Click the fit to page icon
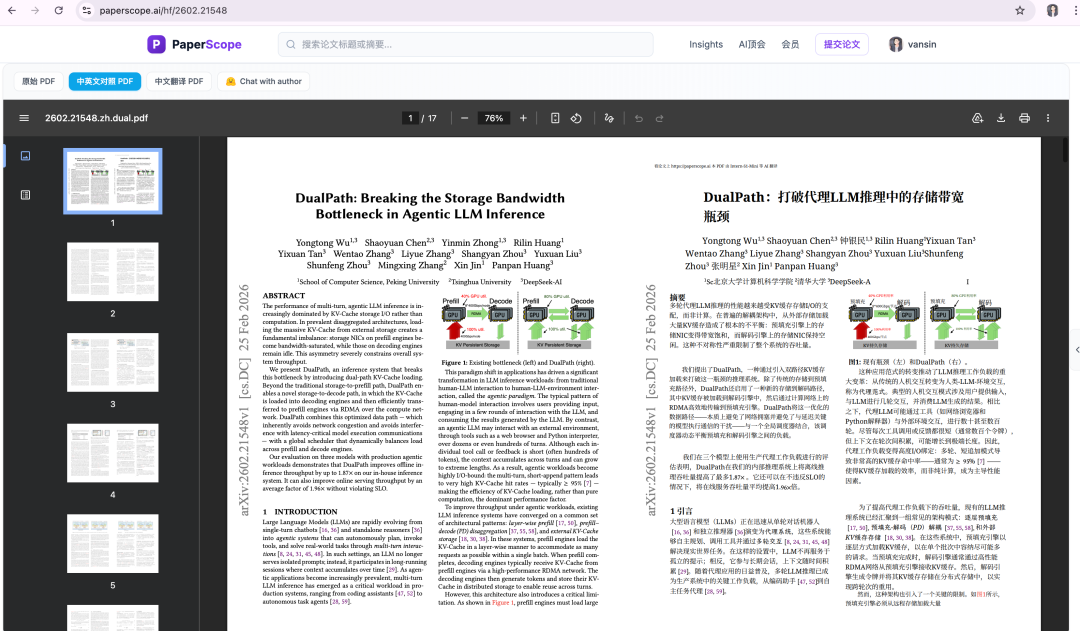Viewport: 1080px width, 631px height. (x=555, y=118)
